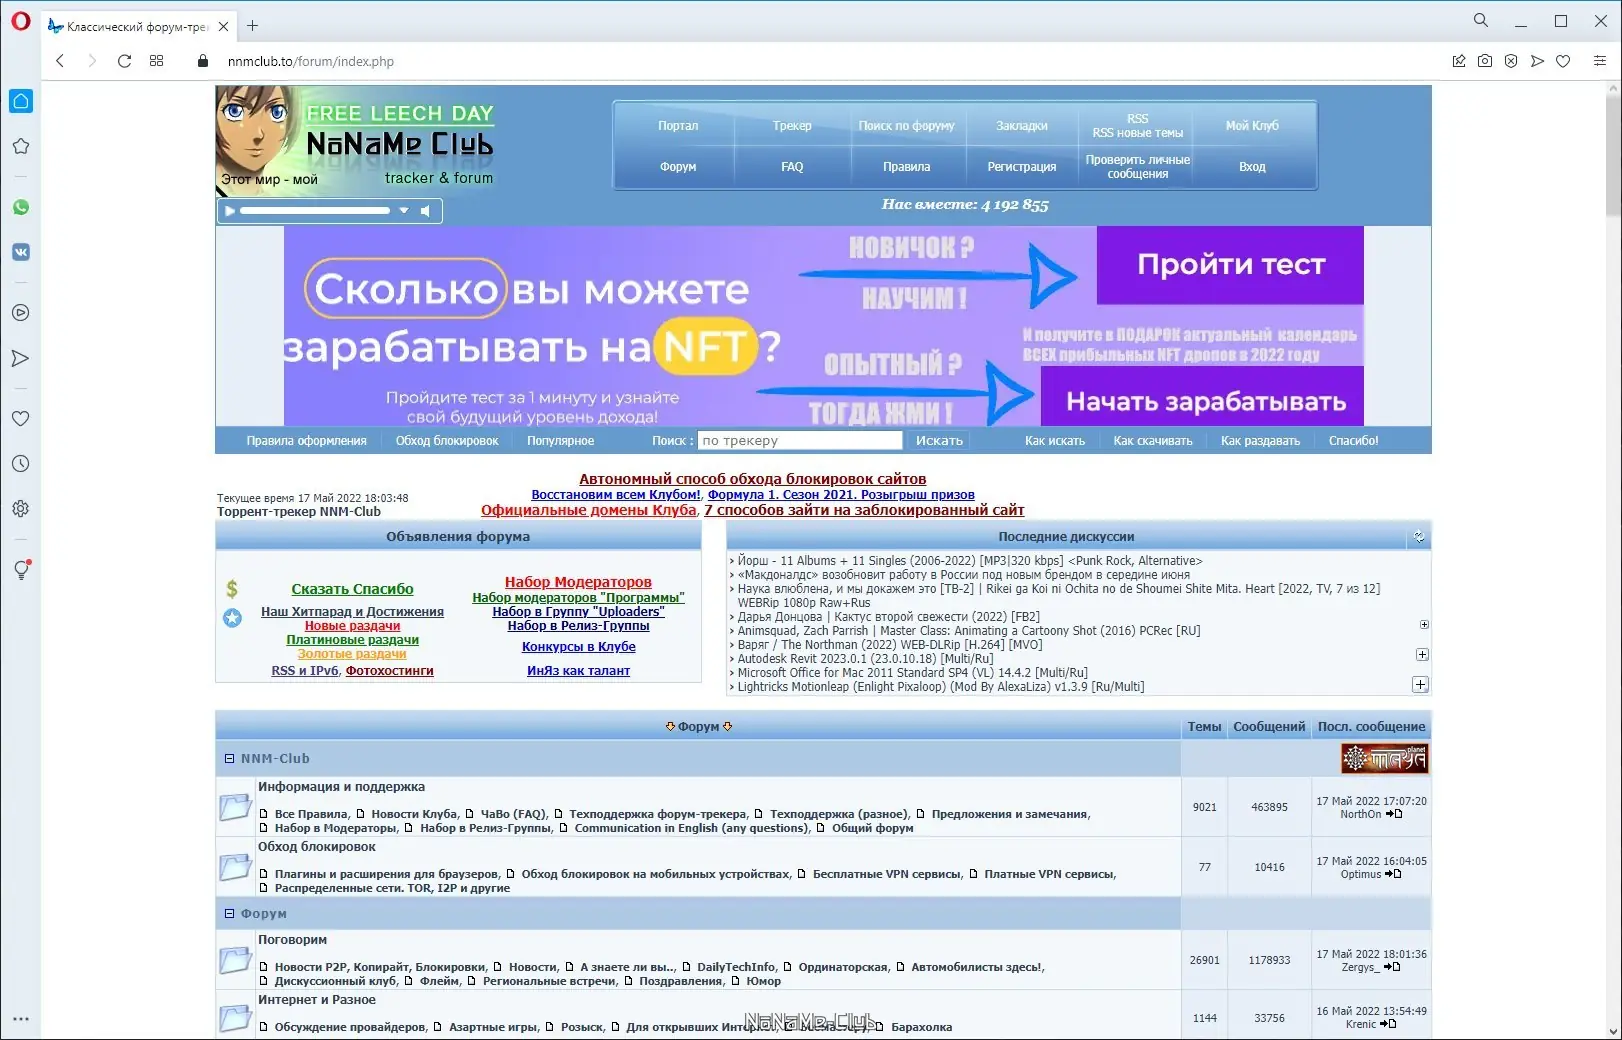Open Обход блокировок in blue bar
Image resolution: width=1622 pixels, height=1040 pixels.
[x=446, y=441]
